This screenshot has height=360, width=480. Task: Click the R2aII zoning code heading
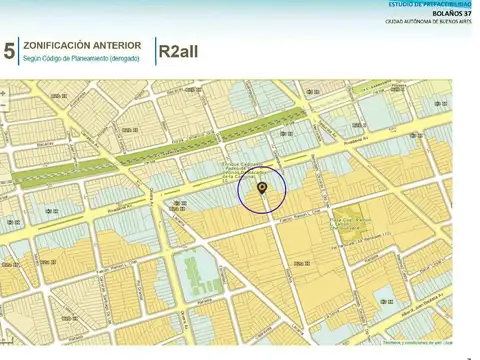click(178, 51)
